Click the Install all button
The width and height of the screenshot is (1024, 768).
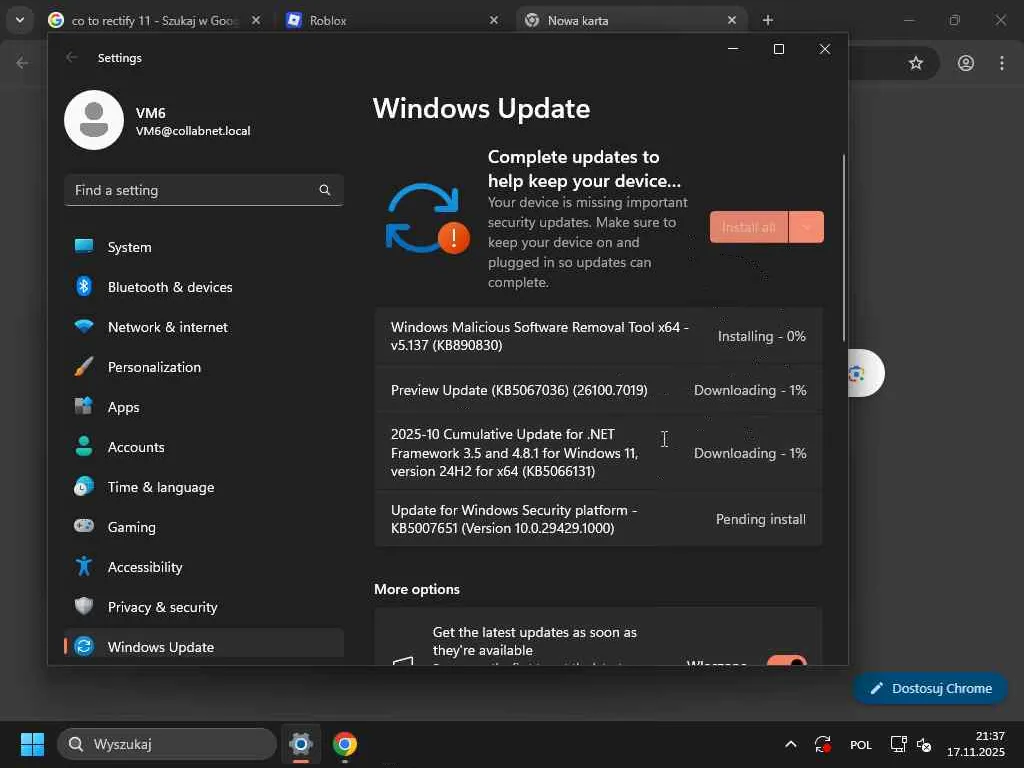click(749, 227)
